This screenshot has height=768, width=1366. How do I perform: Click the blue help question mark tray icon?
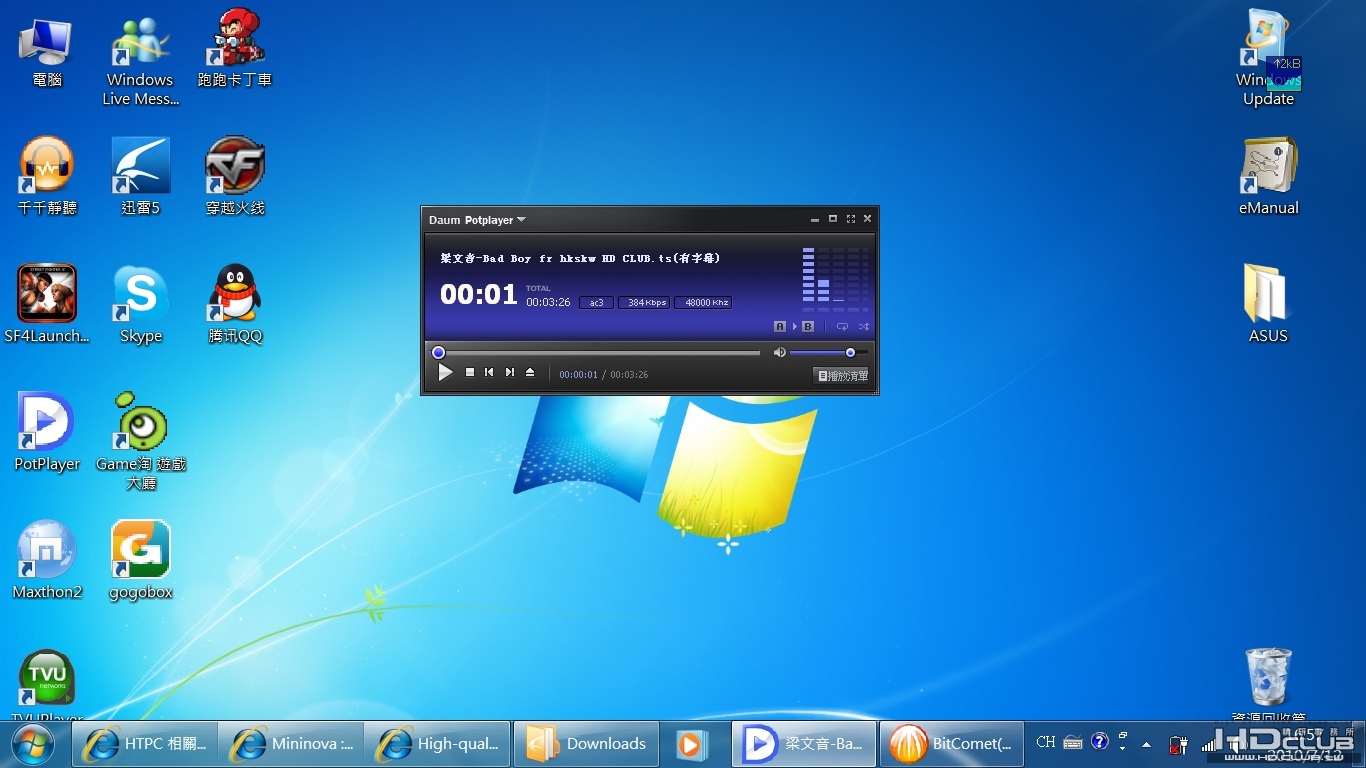coord(1100,742)
